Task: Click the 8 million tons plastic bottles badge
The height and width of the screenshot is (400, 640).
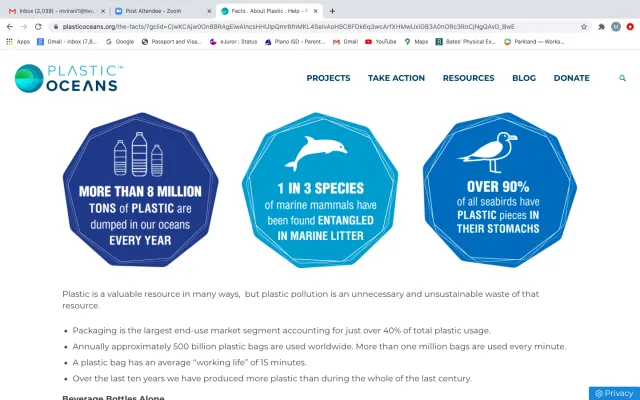Action: point(140,190)
